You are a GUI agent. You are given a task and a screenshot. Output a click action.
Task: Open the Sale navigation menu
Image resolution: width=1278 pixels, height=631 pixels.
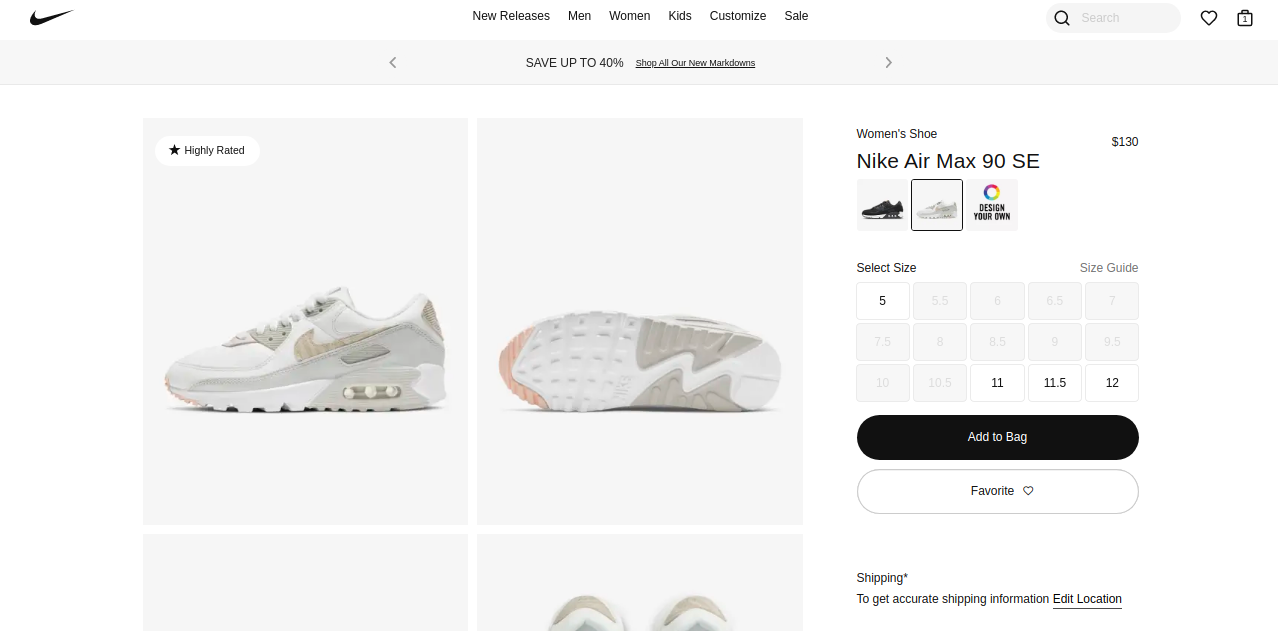click(796, 16)
